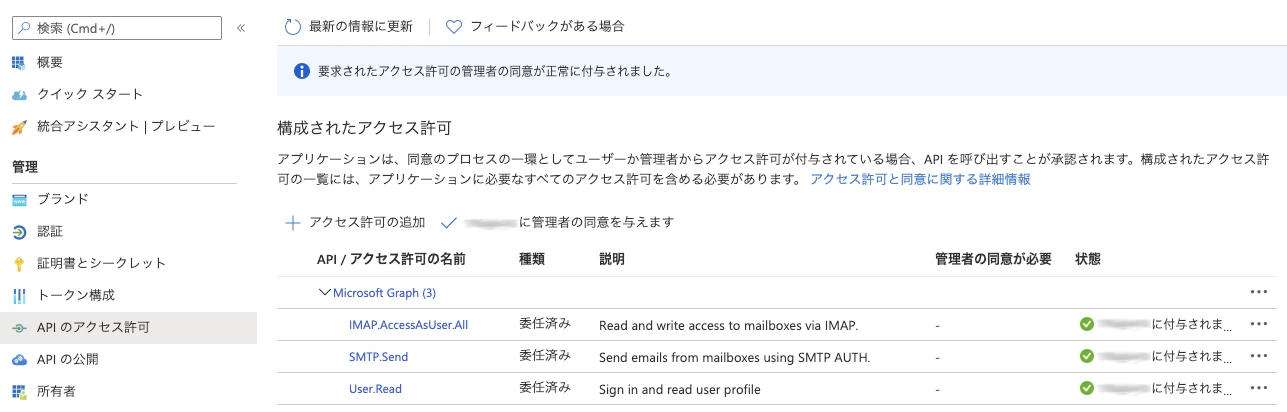Click the 構成されたアクセス許可 heading

pyautogui.click(x=364, y=128)
